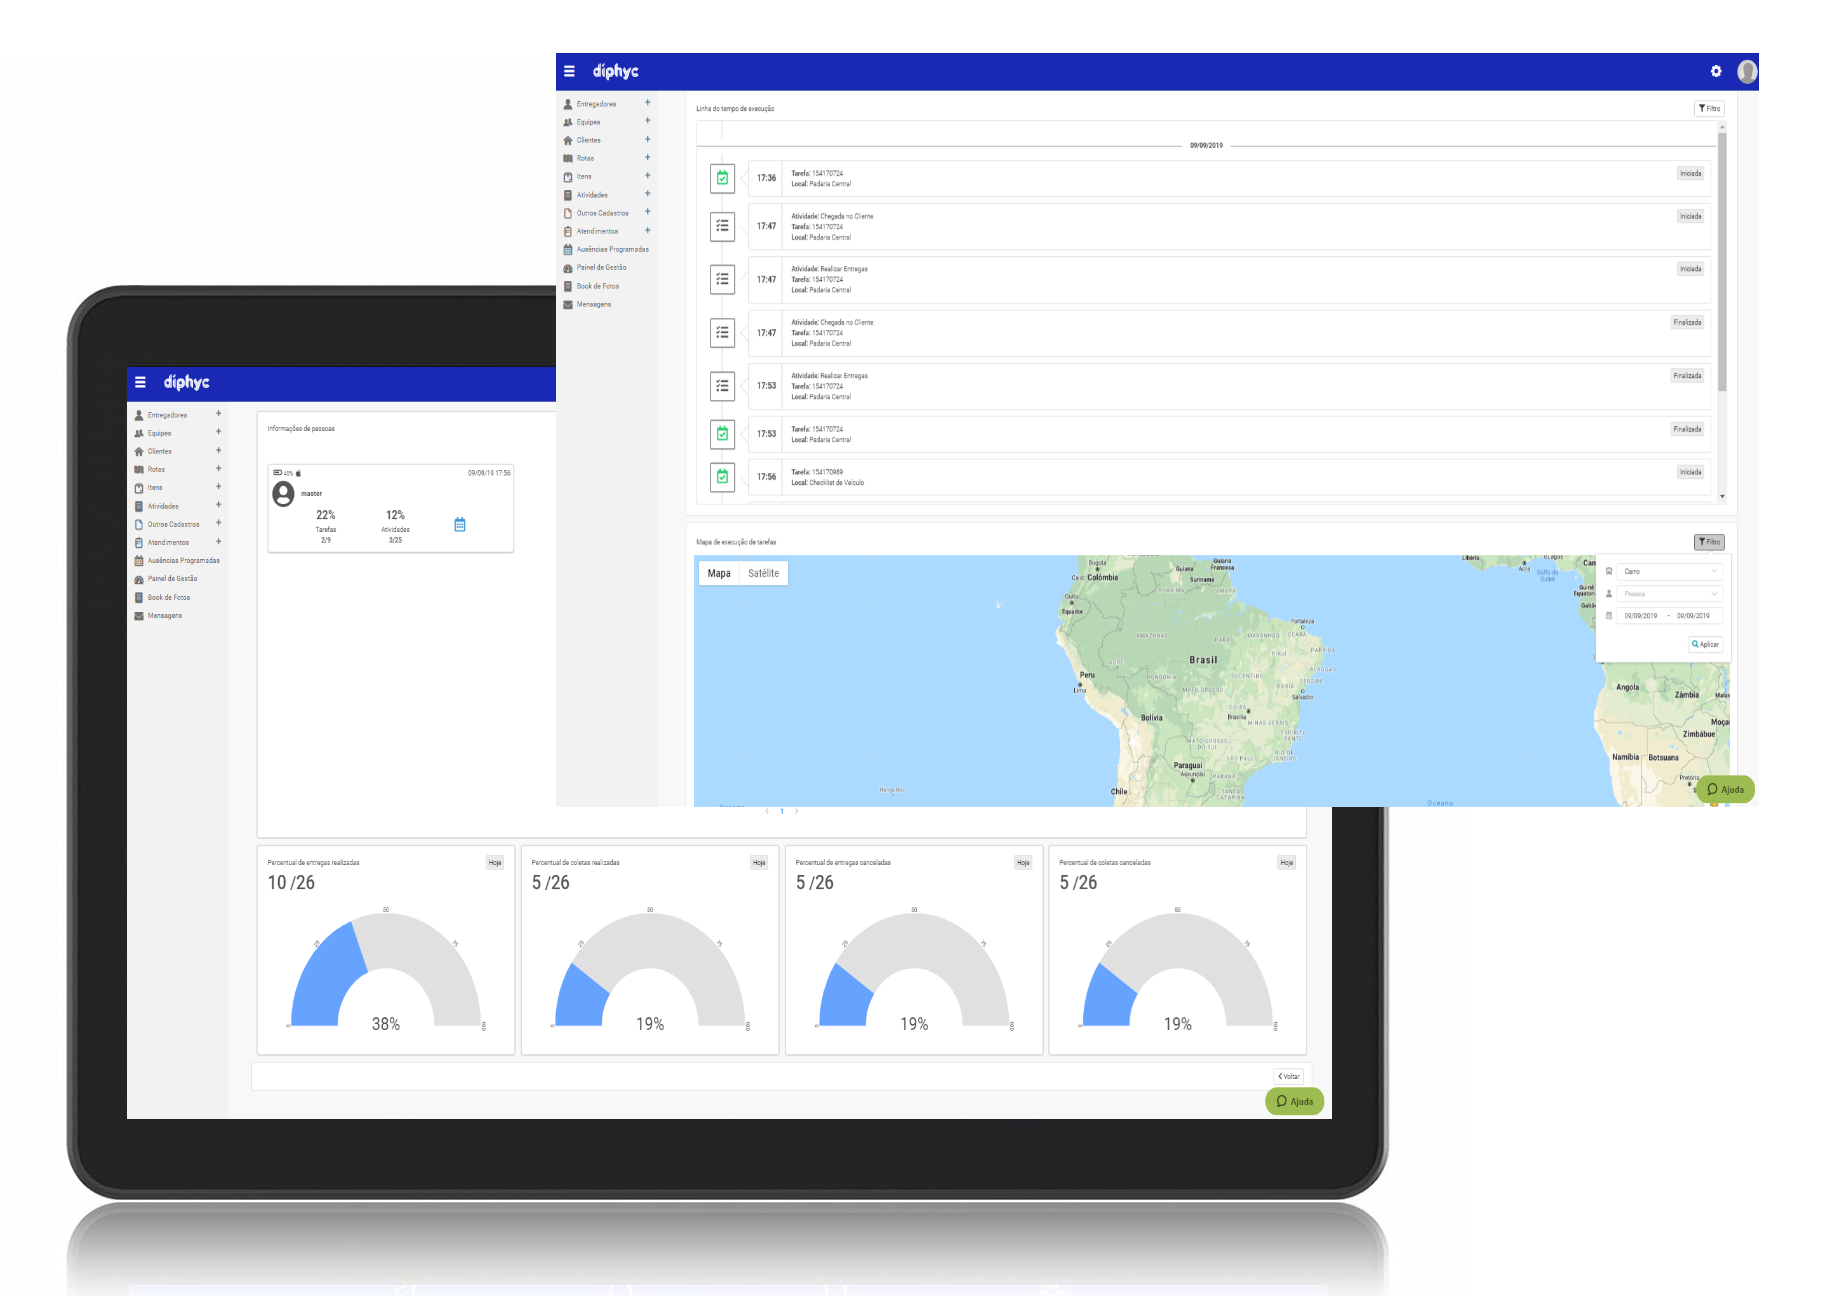The image size is (1822, 1296).
Task: Click Finalizada status on 17:53 Realizar Entregas
Action: click(1688, 376)
